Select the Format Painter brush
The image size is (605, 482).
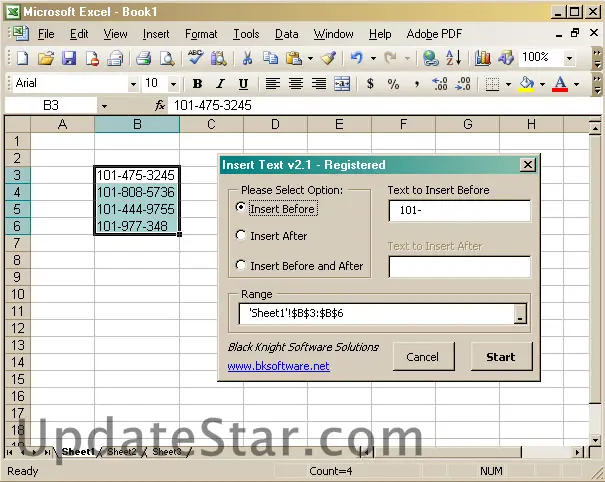[x=329, y=58]
